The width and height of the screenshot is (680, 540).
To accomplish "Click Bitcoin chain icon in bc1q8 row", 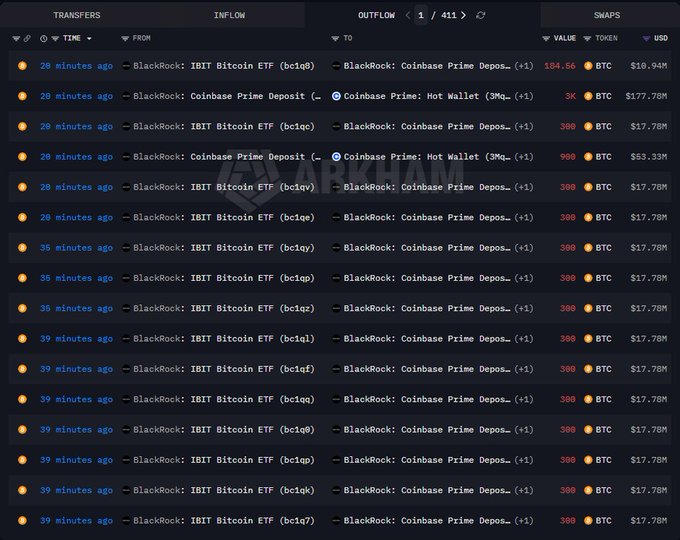I will 22,66.
